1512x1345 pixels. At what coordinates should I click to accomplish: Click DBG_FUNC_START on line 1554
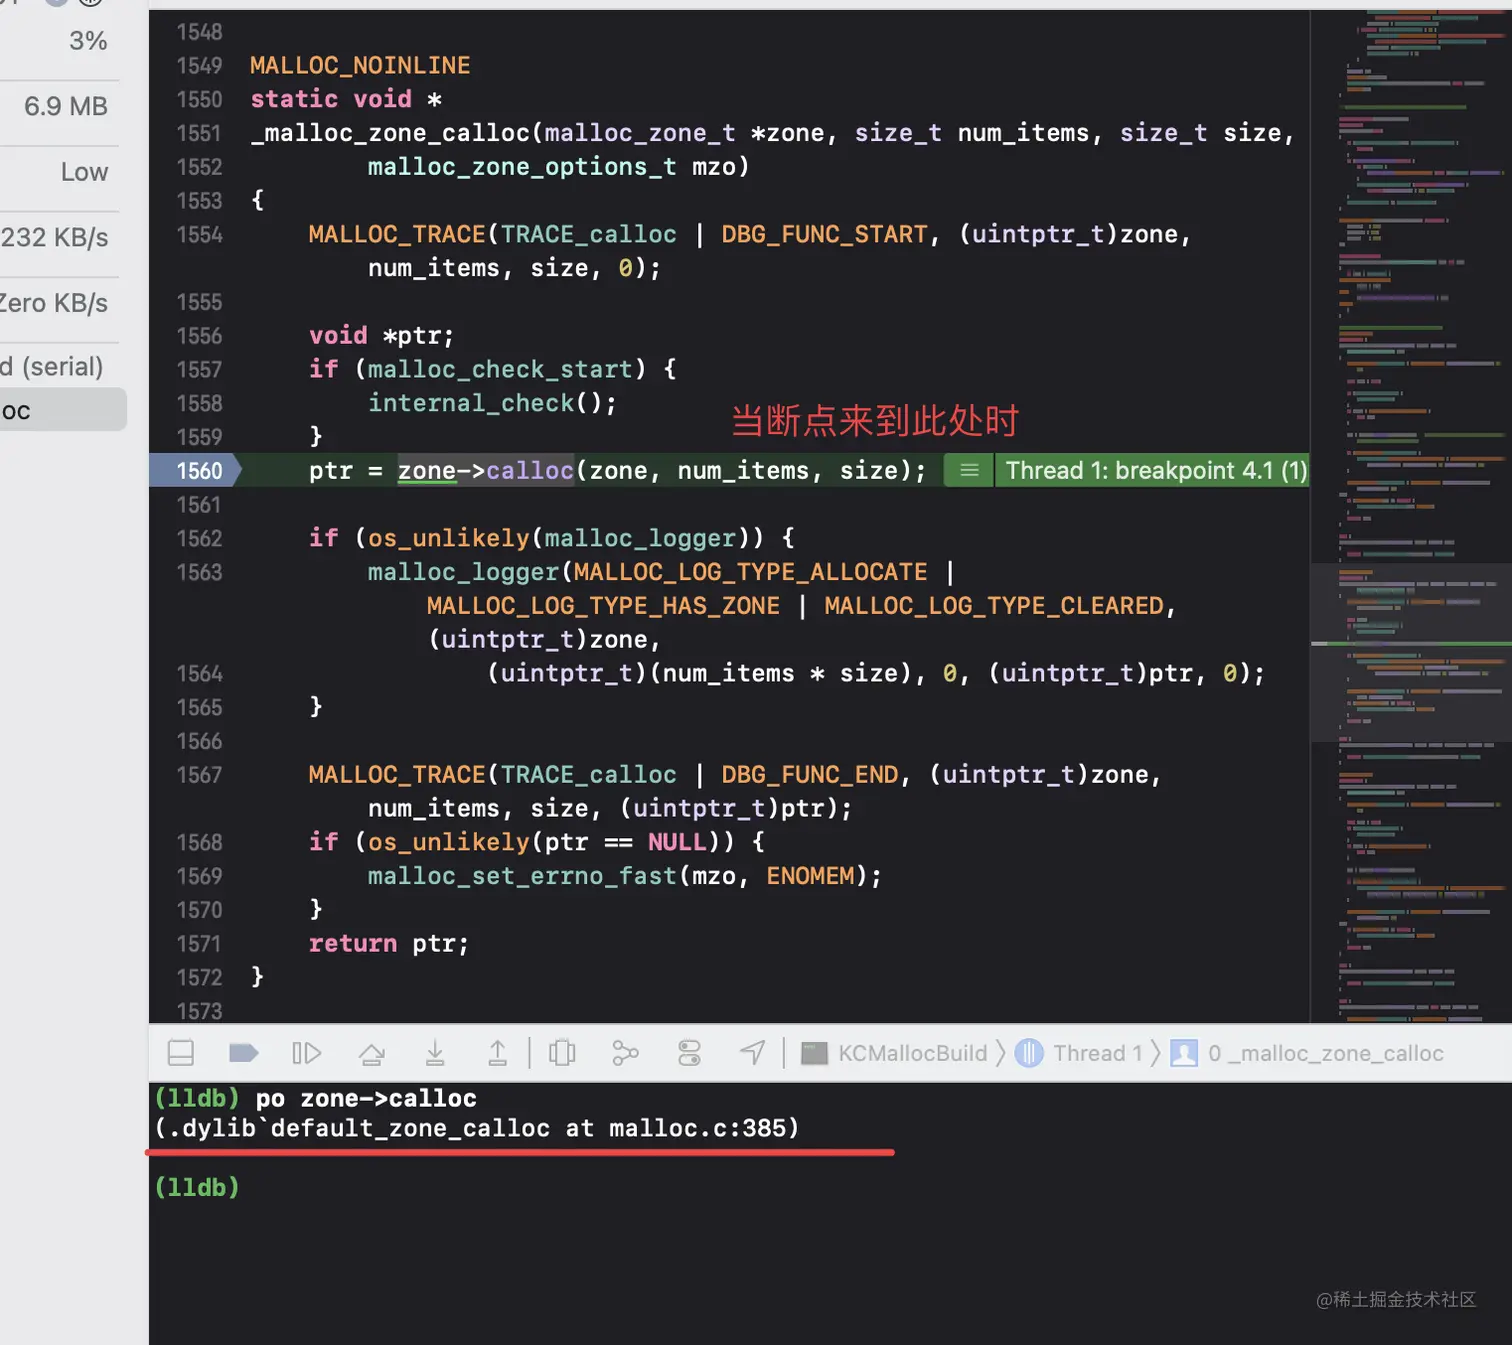tap(824, 235)
